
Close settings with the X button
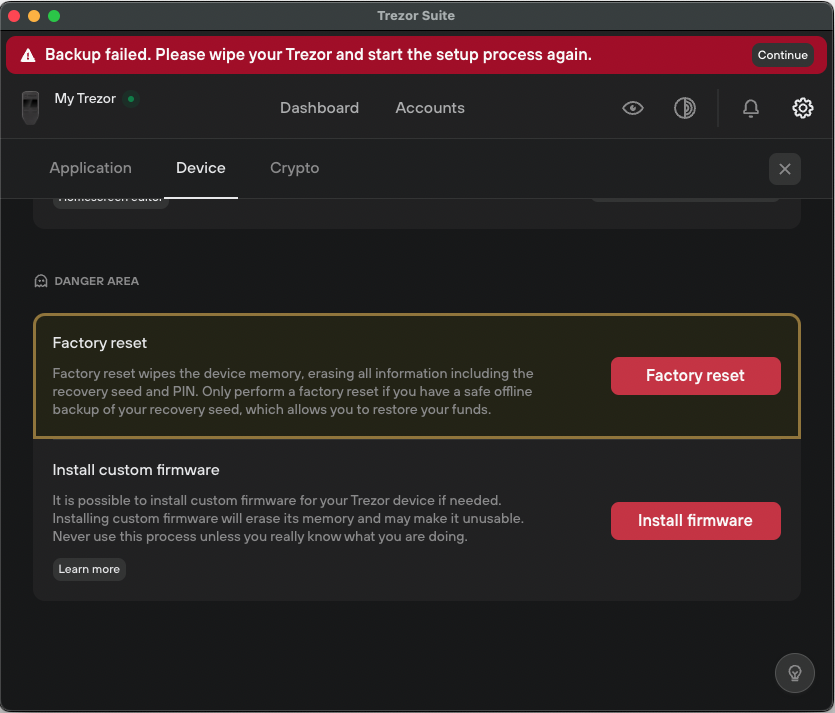(784, 169)
